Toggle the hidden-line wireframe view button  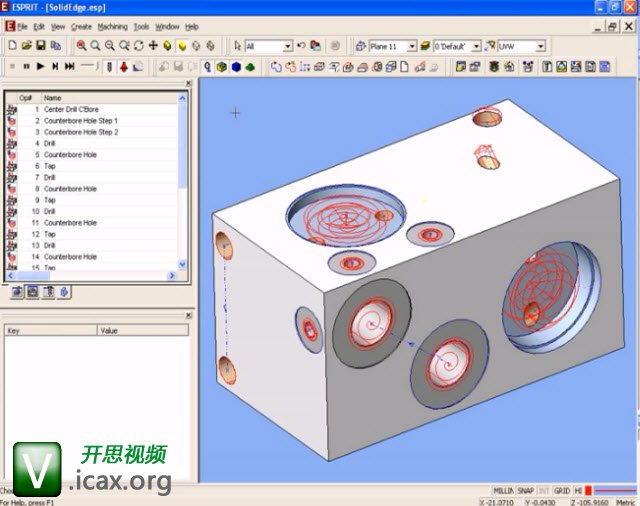[211, 46]
